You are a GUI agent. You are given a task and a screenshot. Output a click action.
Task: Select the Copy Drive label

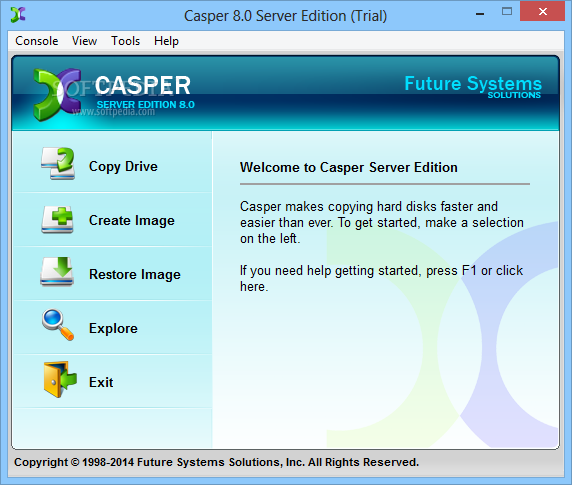pos(123,167)
